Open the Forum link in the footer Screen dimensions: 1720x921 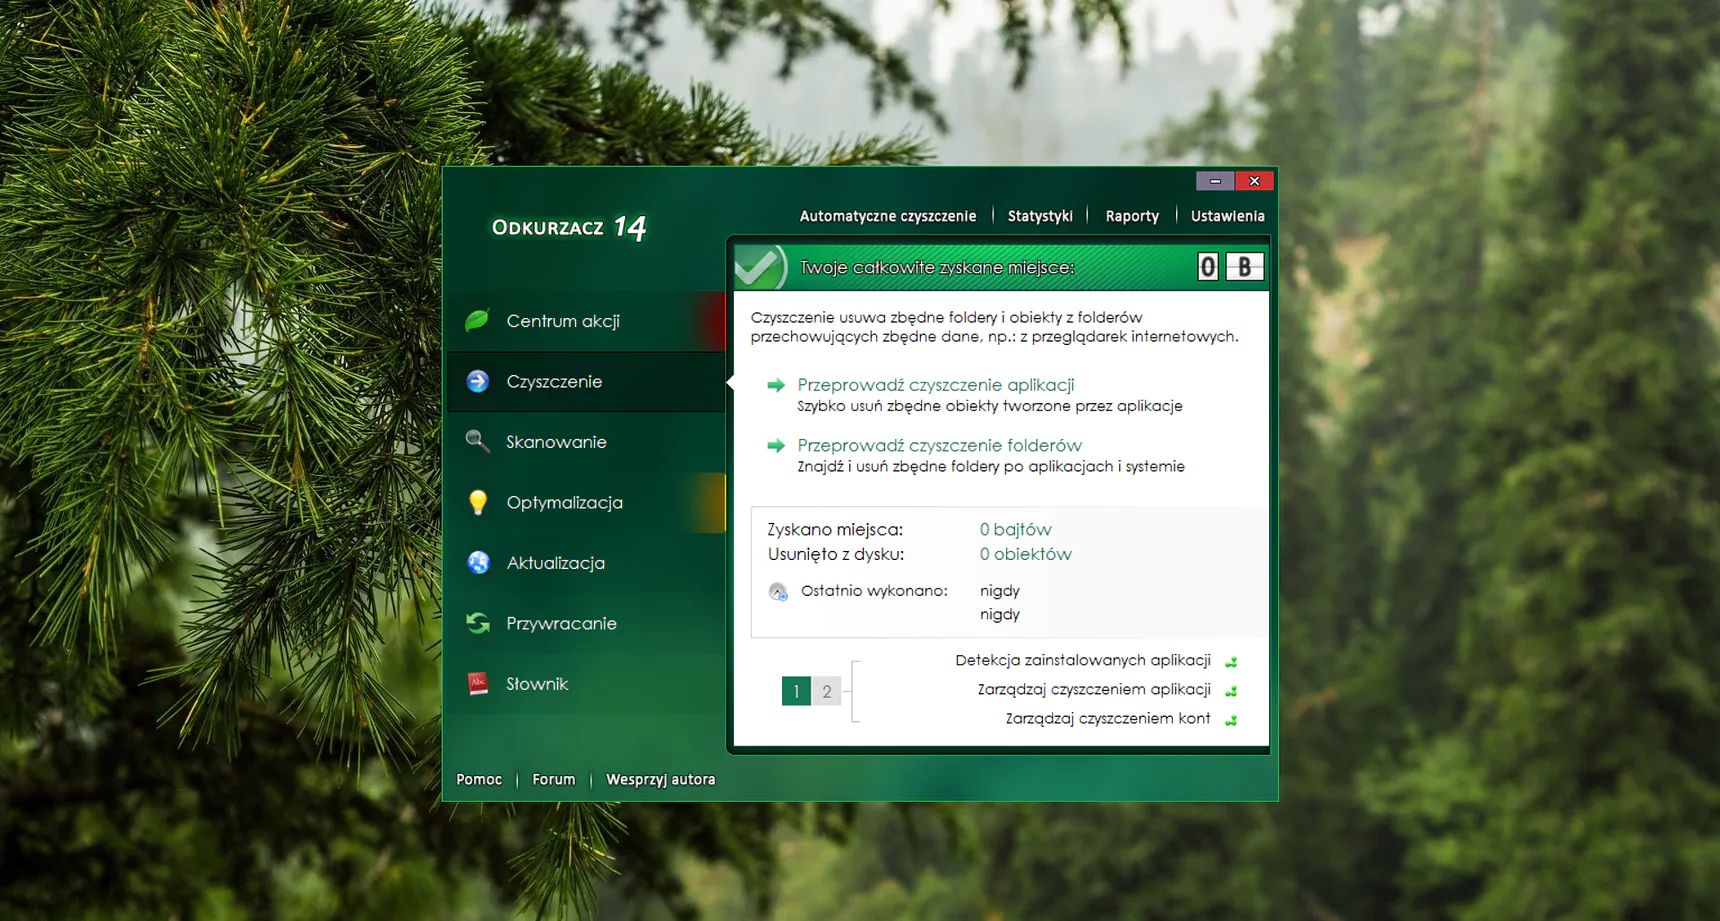point(554,779)
